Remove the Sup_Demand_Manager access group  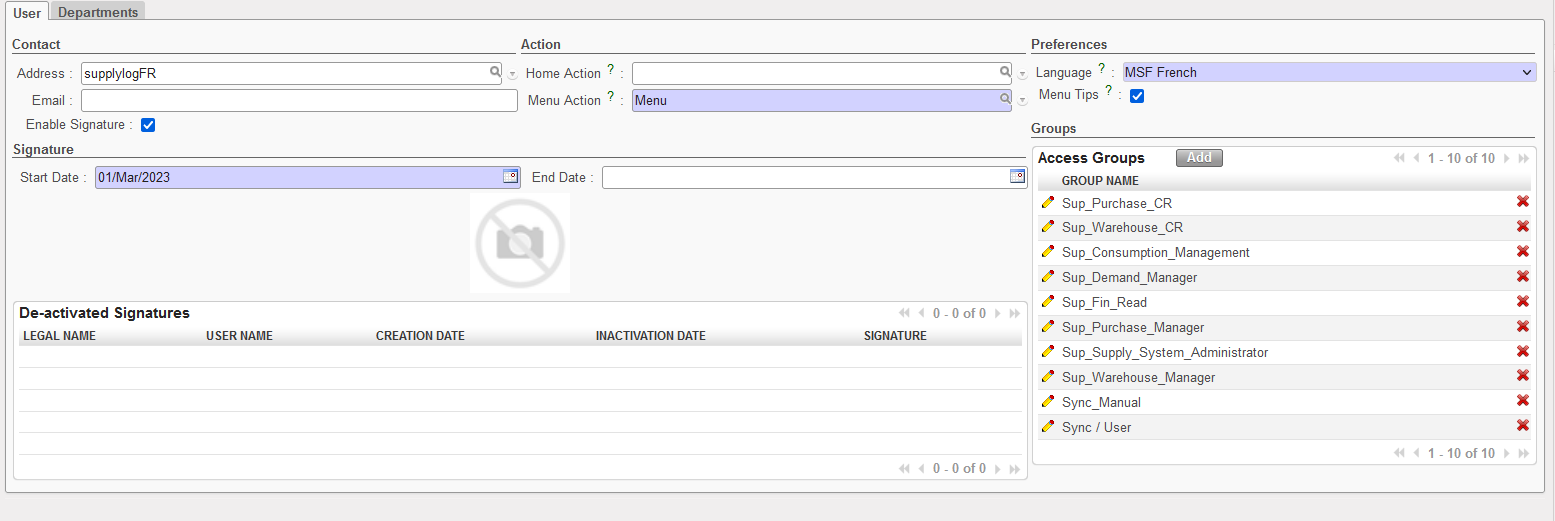(x=1523, y=277)
